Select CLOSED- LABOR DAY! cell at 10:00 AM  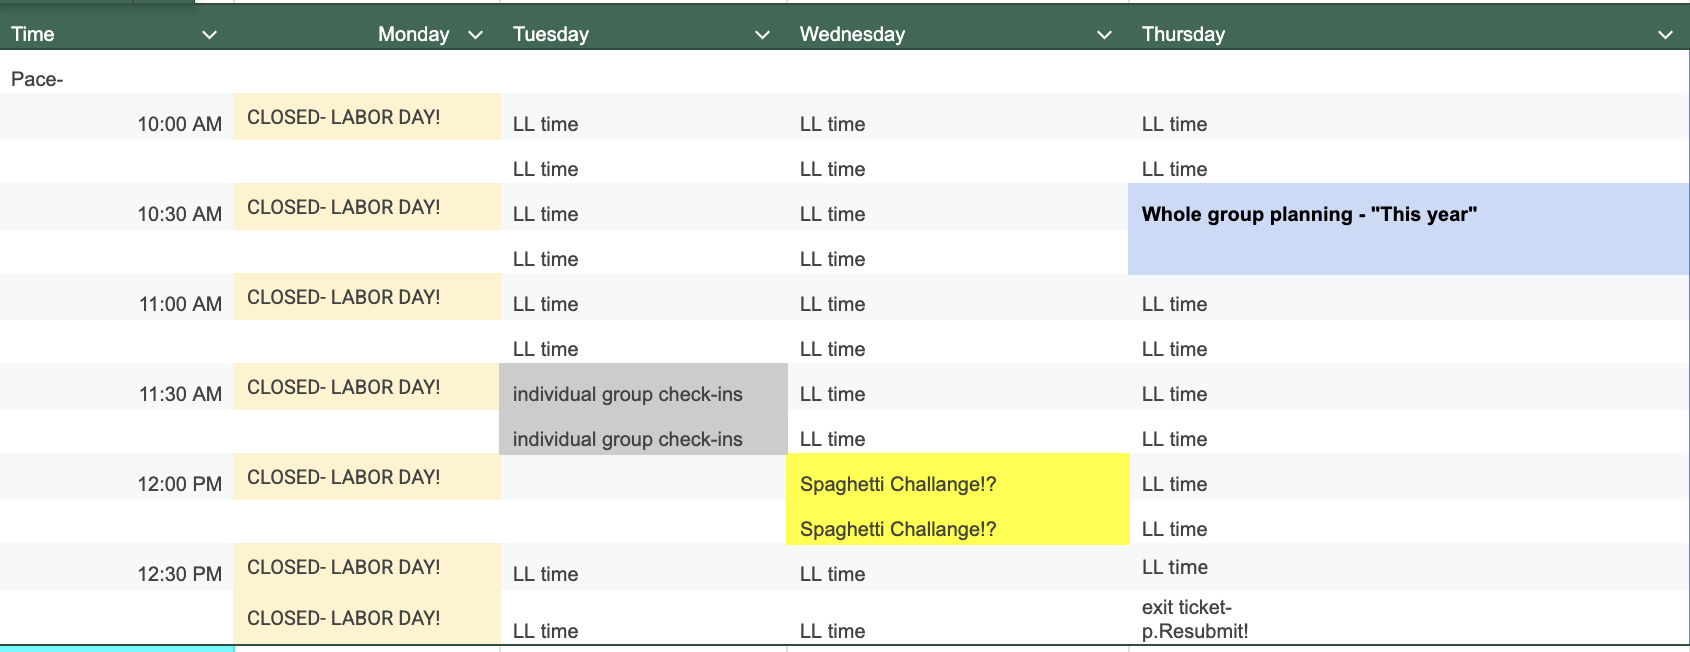tap(367, 117)
